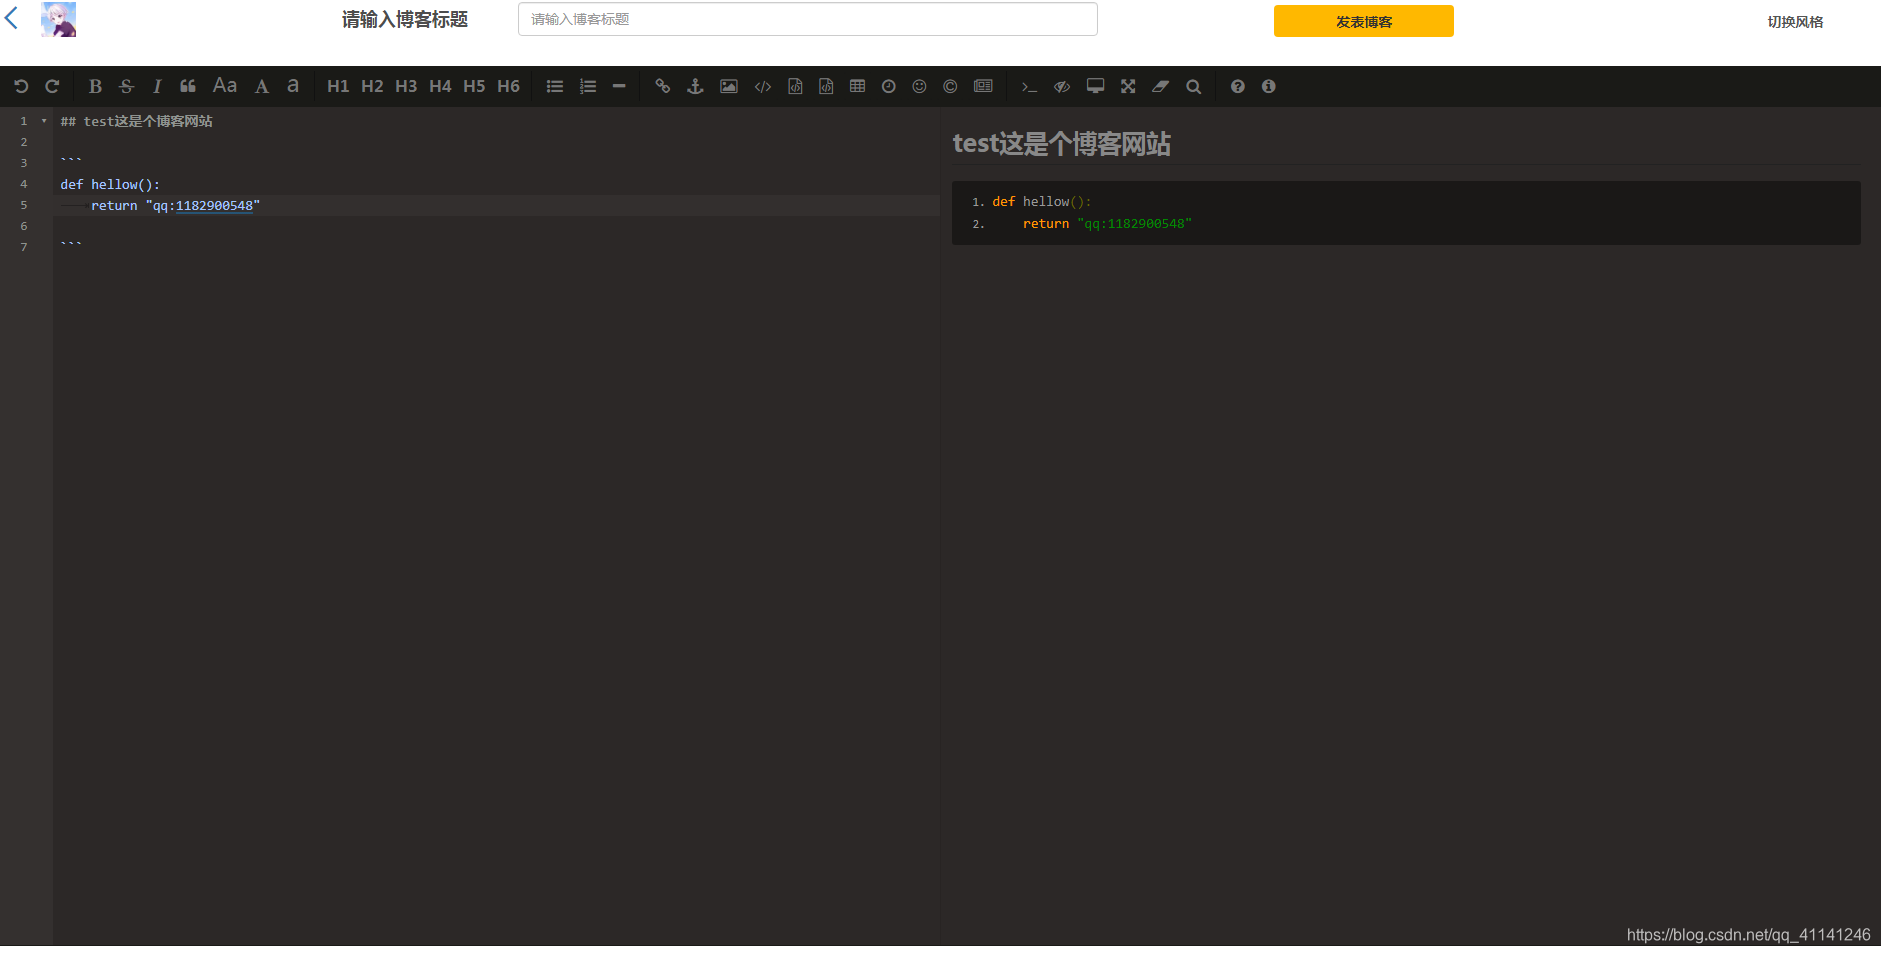Open the search tool
Image resolution: width=1881 pixels, height=954 pixels.
tap(1193, 87)
